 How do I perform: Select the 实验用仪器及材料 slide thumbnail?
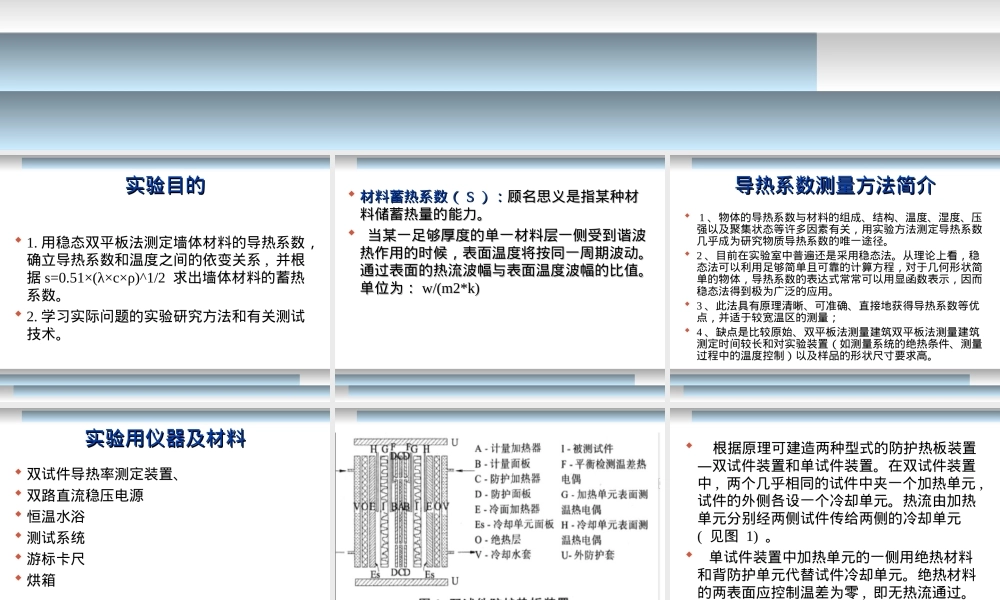(165, 504)
